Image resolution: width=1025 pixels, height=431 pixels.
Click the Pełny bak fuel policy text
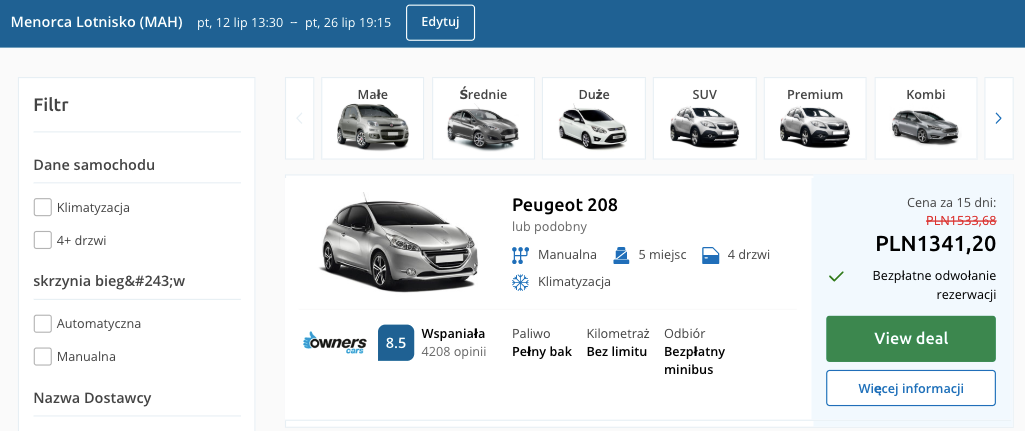click(x=542, y=352)
